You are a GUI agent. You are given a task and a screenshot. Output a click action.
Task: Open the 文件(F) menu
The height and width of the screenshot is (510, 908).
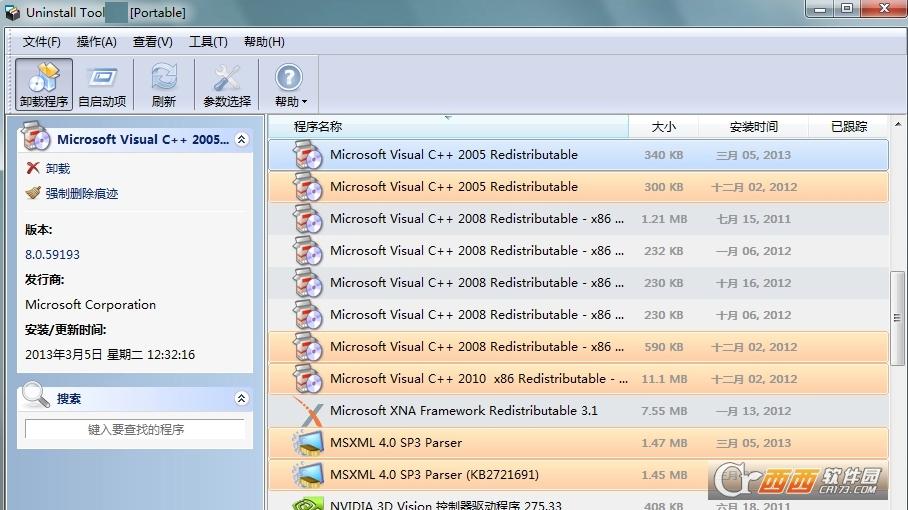click(42, 42)
